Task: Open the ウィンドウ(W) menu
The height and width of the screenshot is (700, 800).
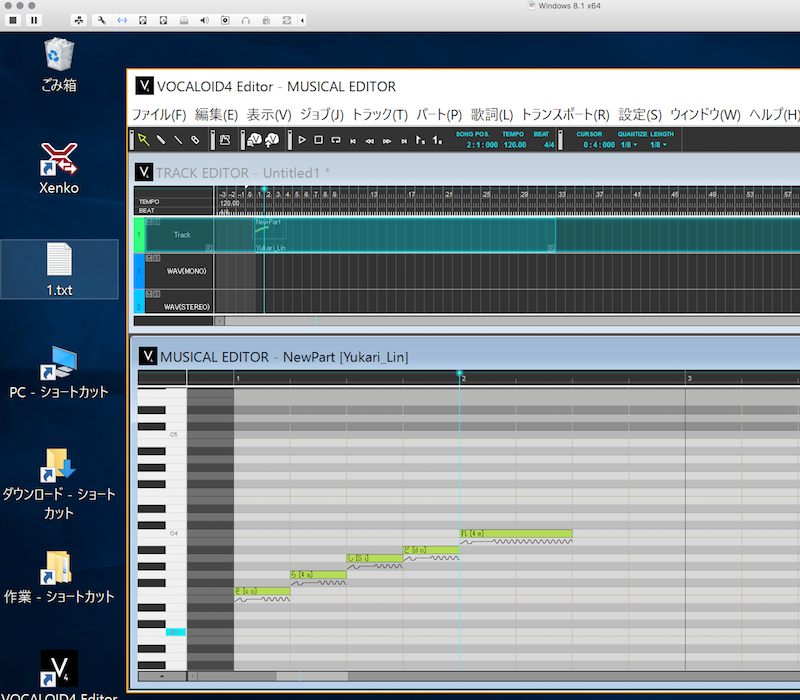Action: [705, 114]
